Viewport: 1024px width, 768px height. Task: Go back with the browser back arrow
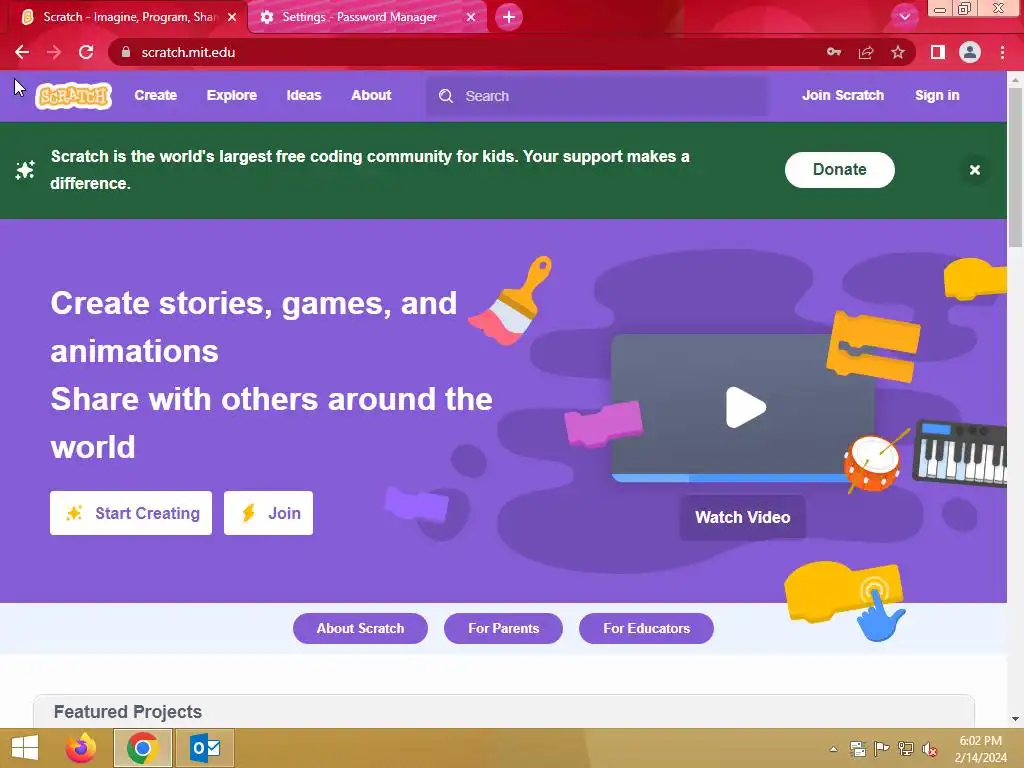click(x=22, y=52)
